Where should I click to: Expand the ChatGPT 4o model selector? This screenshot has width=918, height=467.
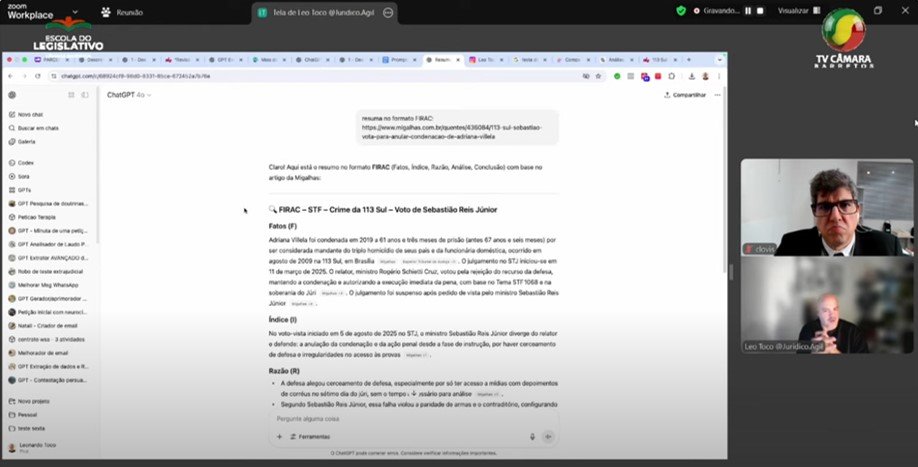[x=126, y=95]
